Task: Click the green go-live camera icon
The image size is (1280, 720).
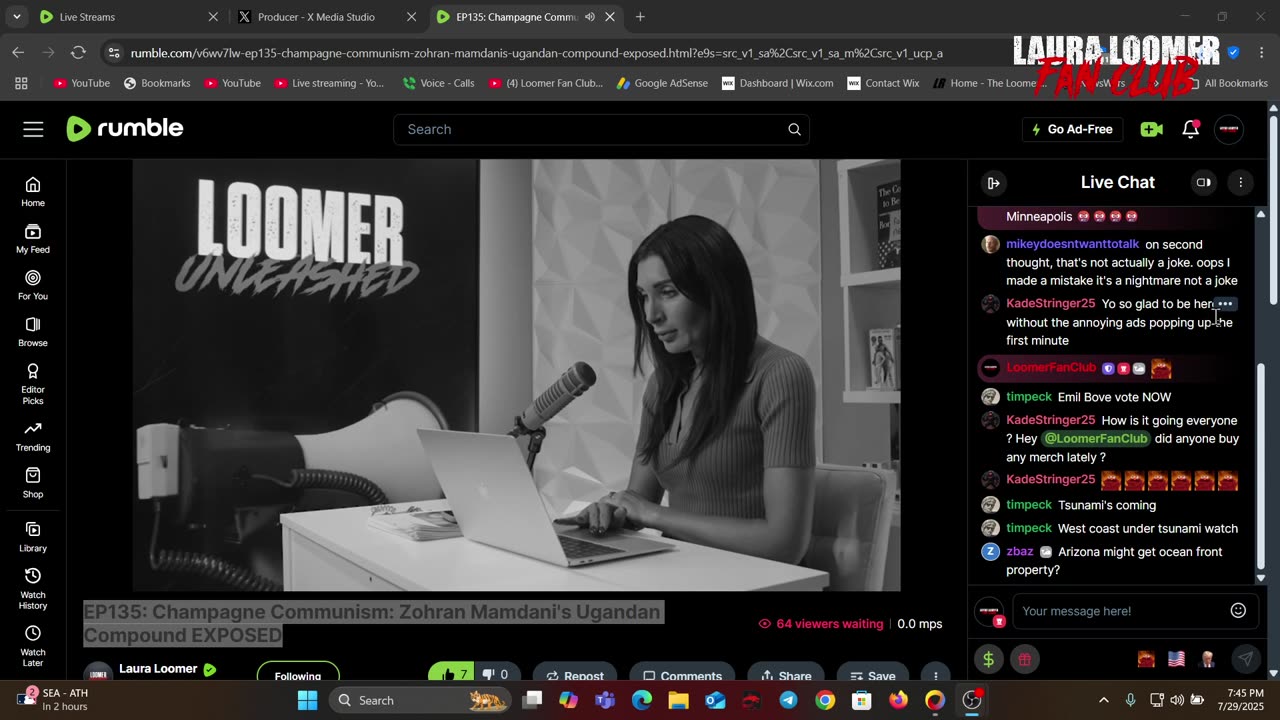Action: [1151, 129]
